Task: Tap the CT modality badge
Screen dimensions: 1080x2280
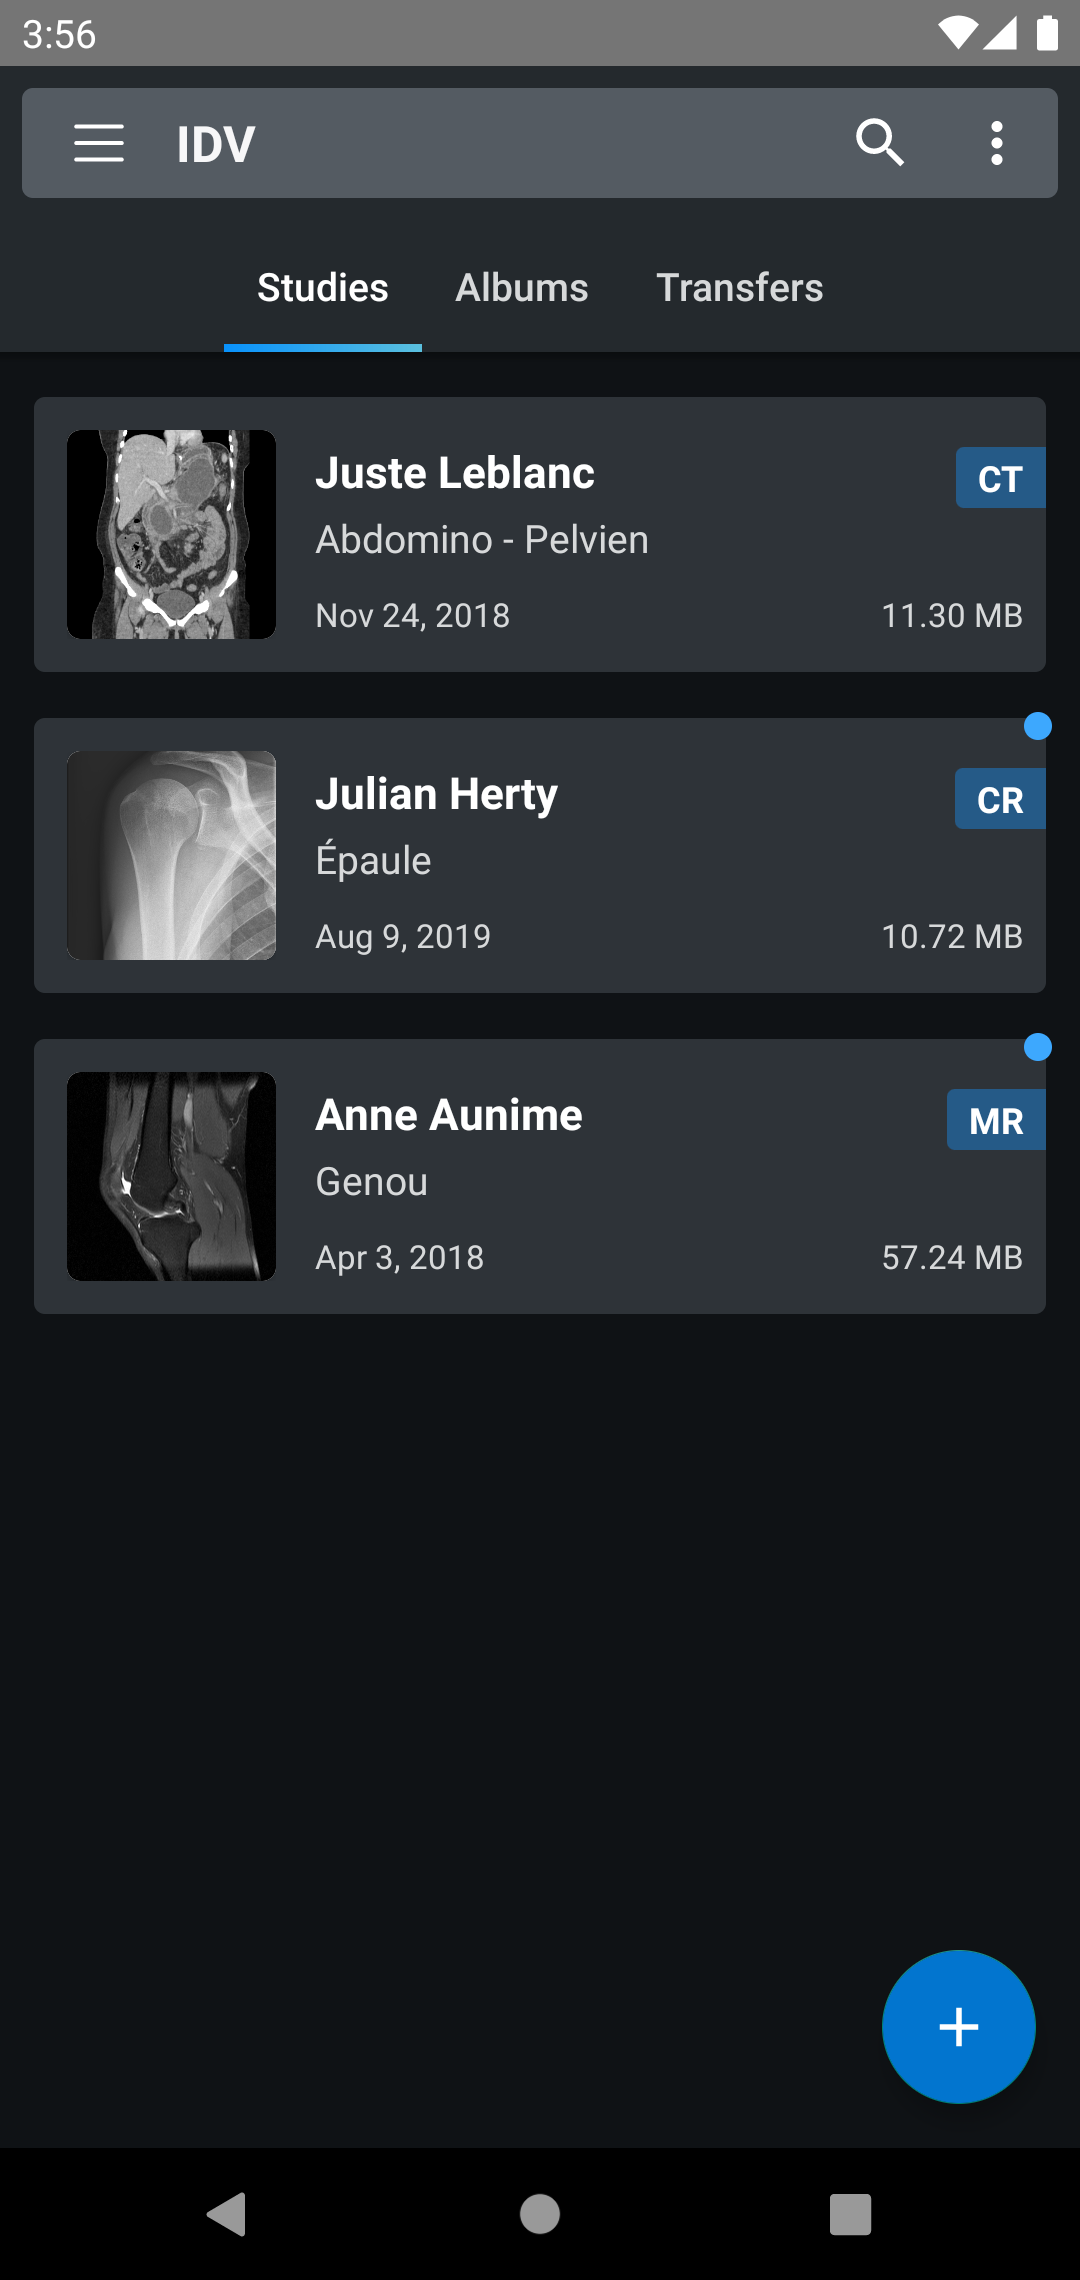Action: pos(1000,478)
